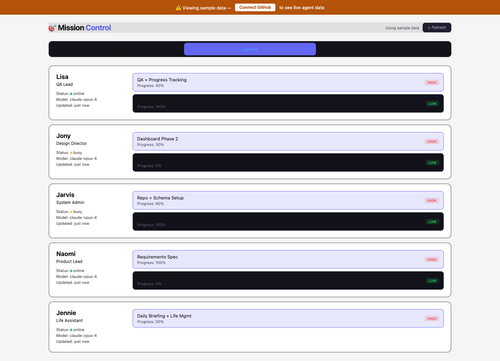The width and height of the screenshot is (500, 361).
Task: Click Jennie's Life Assistant role label
Action: (x=69, y=320)
